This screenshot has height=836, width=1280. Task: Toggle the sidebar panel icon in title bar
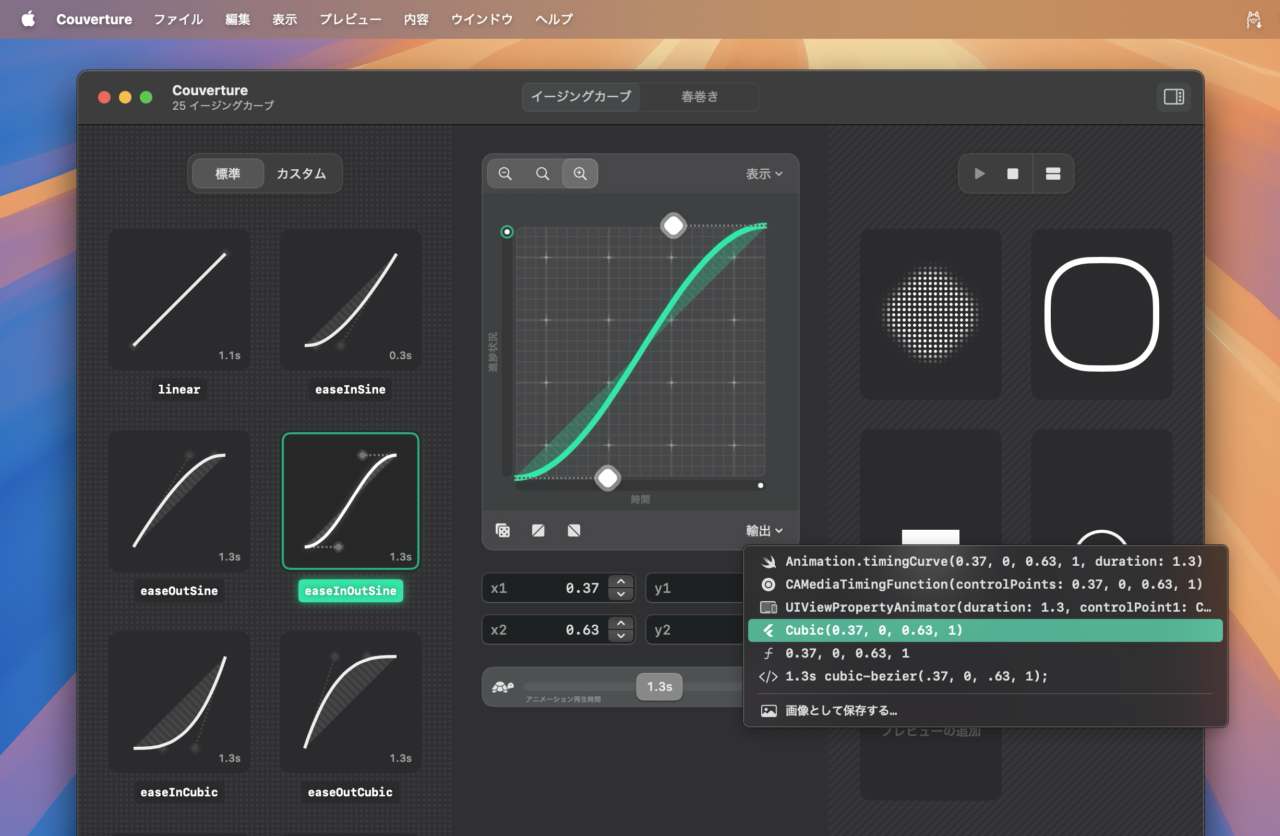coord(1173,97)
